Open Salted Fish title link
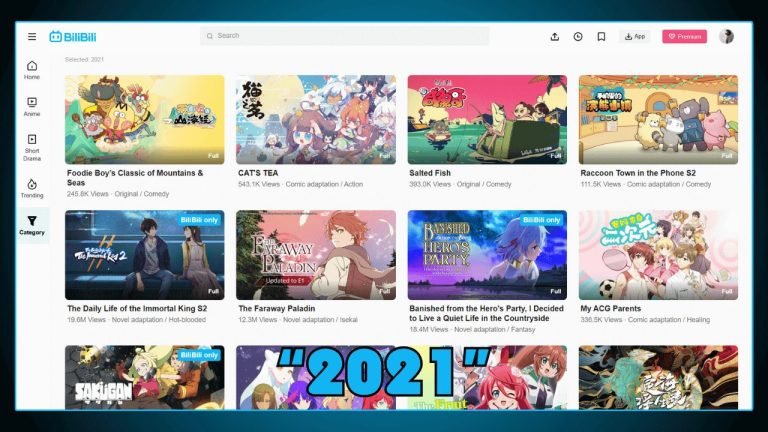 coord(430,172)
